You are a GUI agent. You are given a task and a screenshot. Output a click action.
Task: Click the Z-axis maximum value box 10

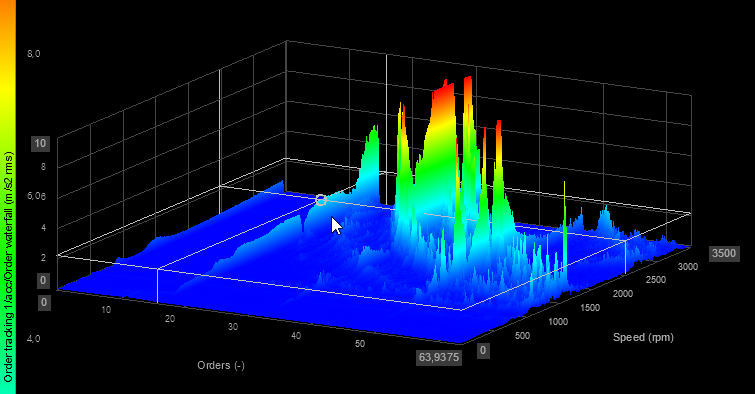tap(40, 143)
